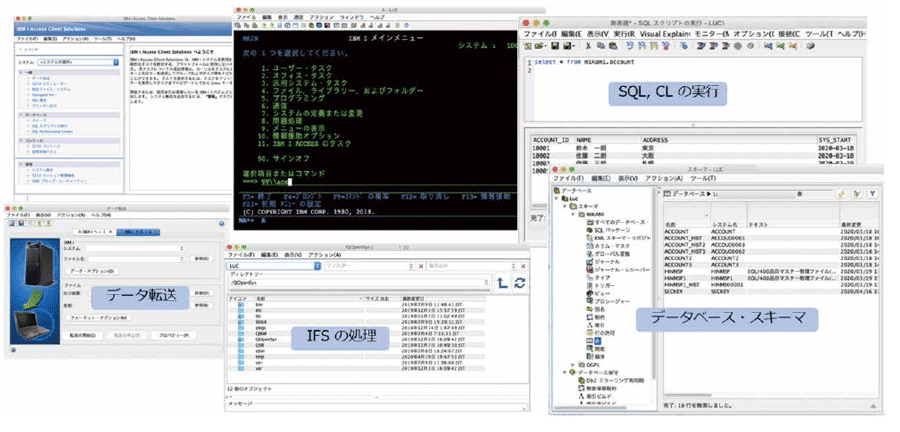This screenshot has height=432, width=900.
Task: Click the help icon in Data Transfer window
Action: pyautogui.click(x=222, y=223)
